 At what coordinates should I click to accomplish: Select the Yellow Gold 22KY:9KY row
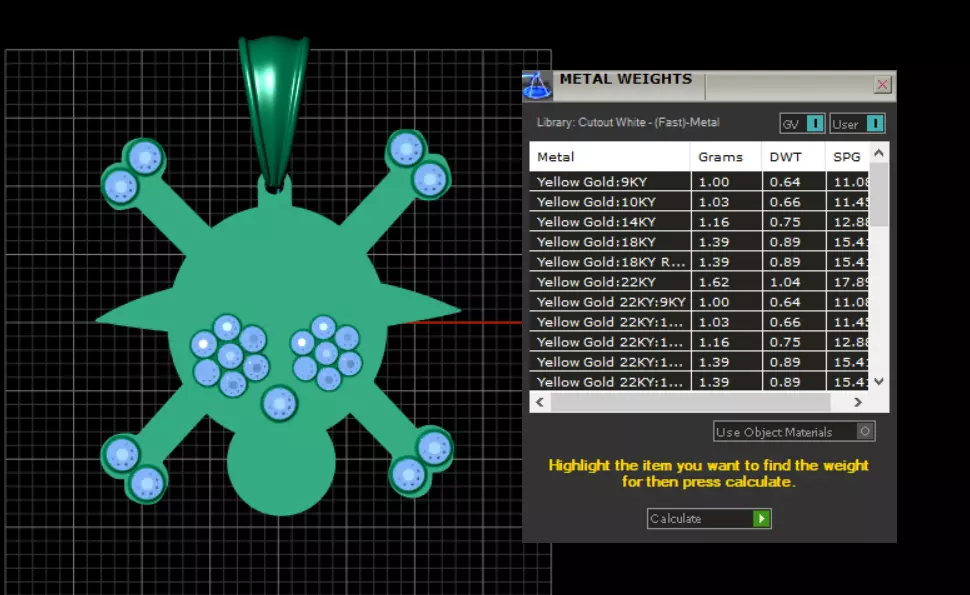[x=699, y=302]
